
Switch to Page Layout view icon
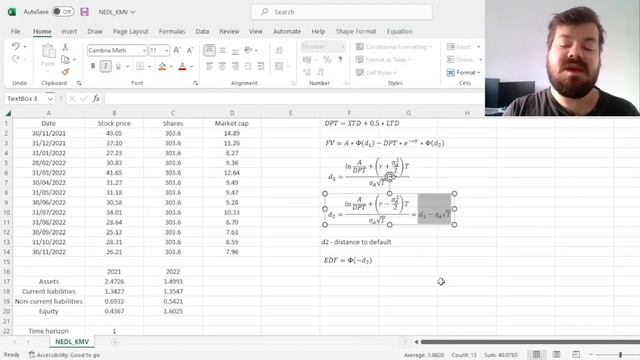point(556,354)
